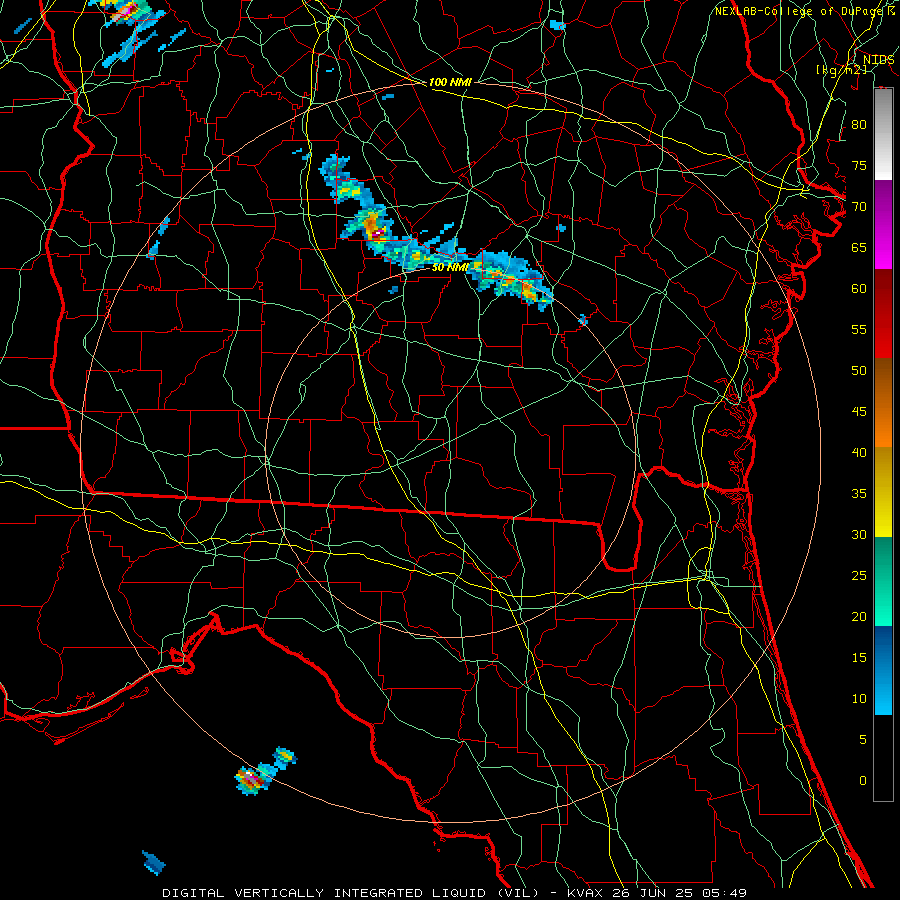The width and height of the screenshot is (900, 900).
Task: Click the blue segment of the color bar
Action: click(x=883, y=670)
